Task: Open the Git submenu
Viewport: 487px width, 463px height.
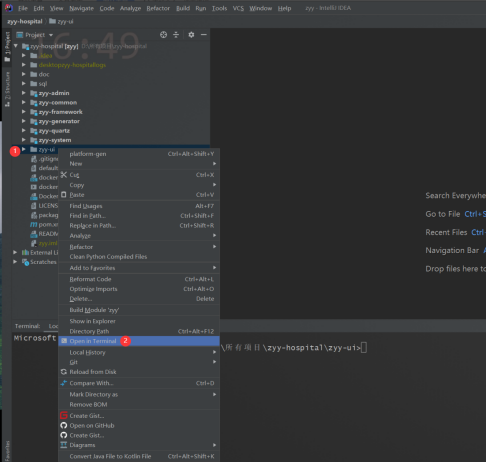Action: point(139,362)
